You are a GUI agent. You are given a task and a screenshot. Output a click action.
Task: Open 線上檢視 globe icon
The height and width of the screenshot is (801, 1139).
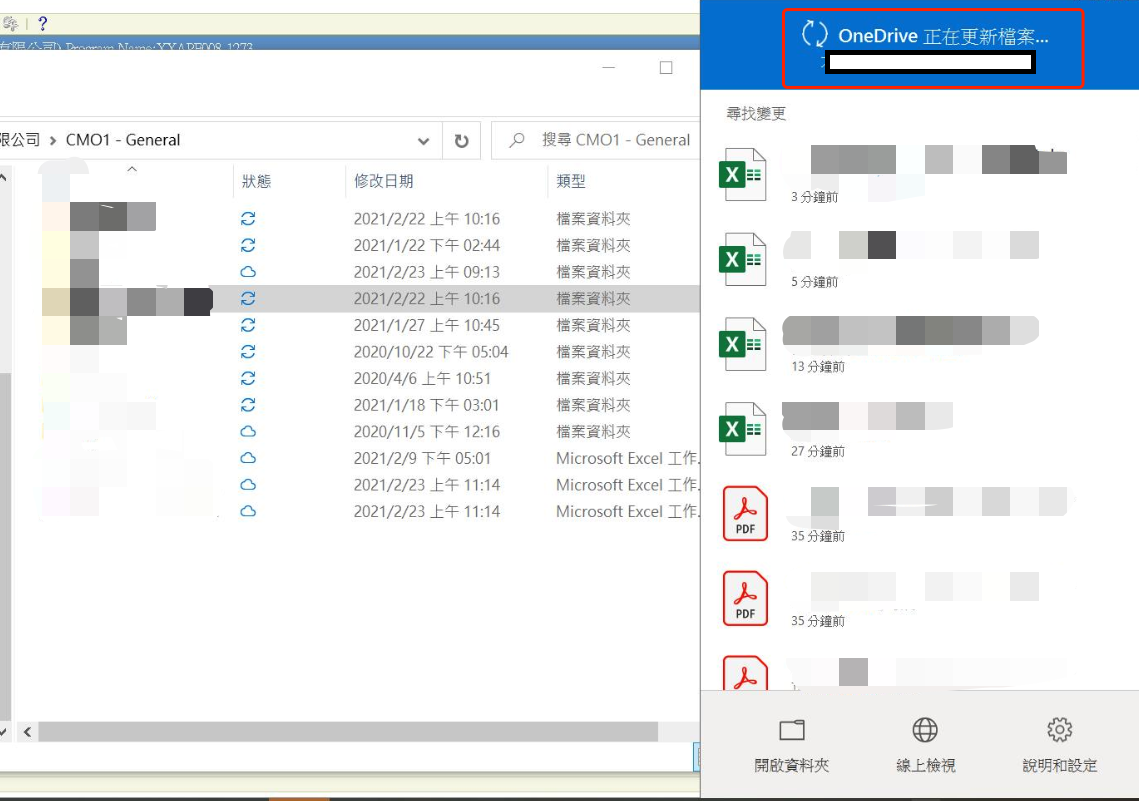[925, 730]
